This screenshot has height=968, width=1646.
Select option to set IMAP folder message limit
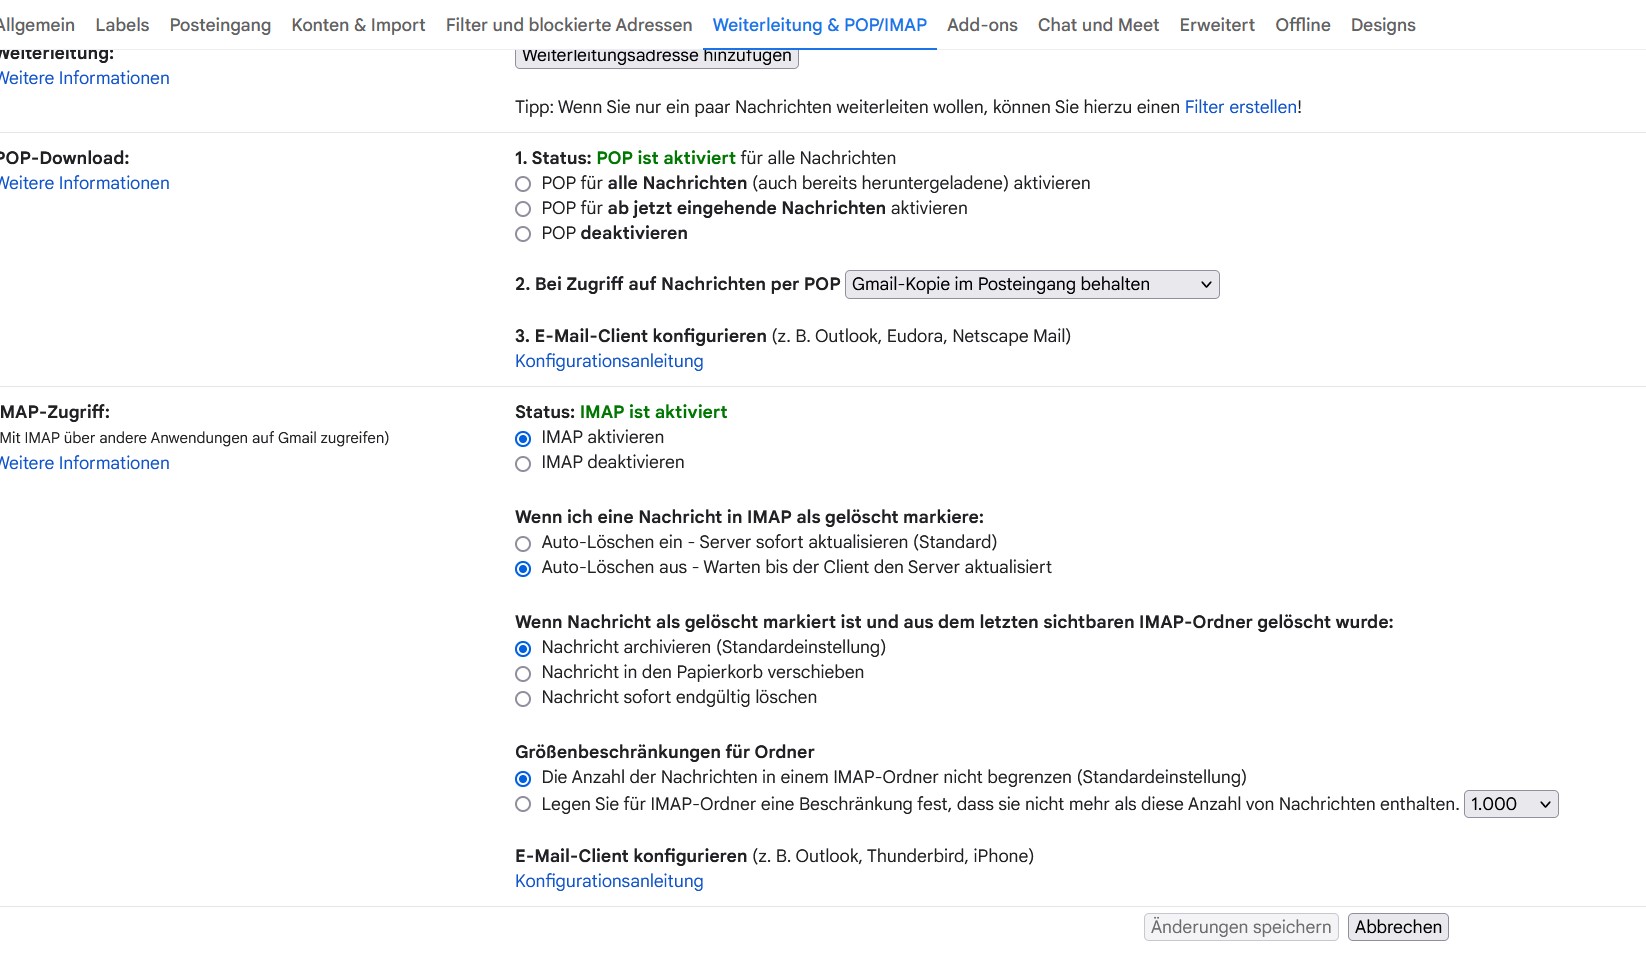click(x=523, y=804)
